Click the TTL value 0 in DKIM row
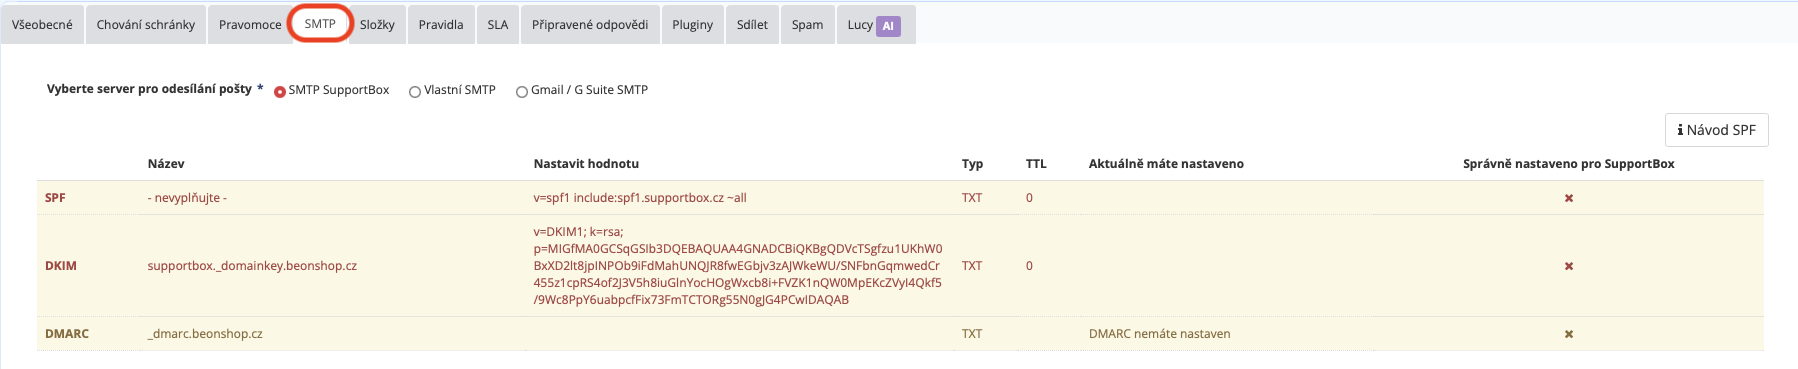The height and width of the screenshot is (369, 1798). [x=1029, y=266]
